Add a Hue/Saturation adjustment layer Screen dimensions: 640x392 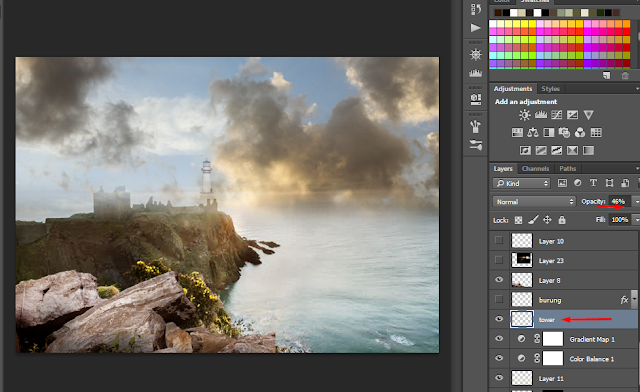click(x=517, y=133)
